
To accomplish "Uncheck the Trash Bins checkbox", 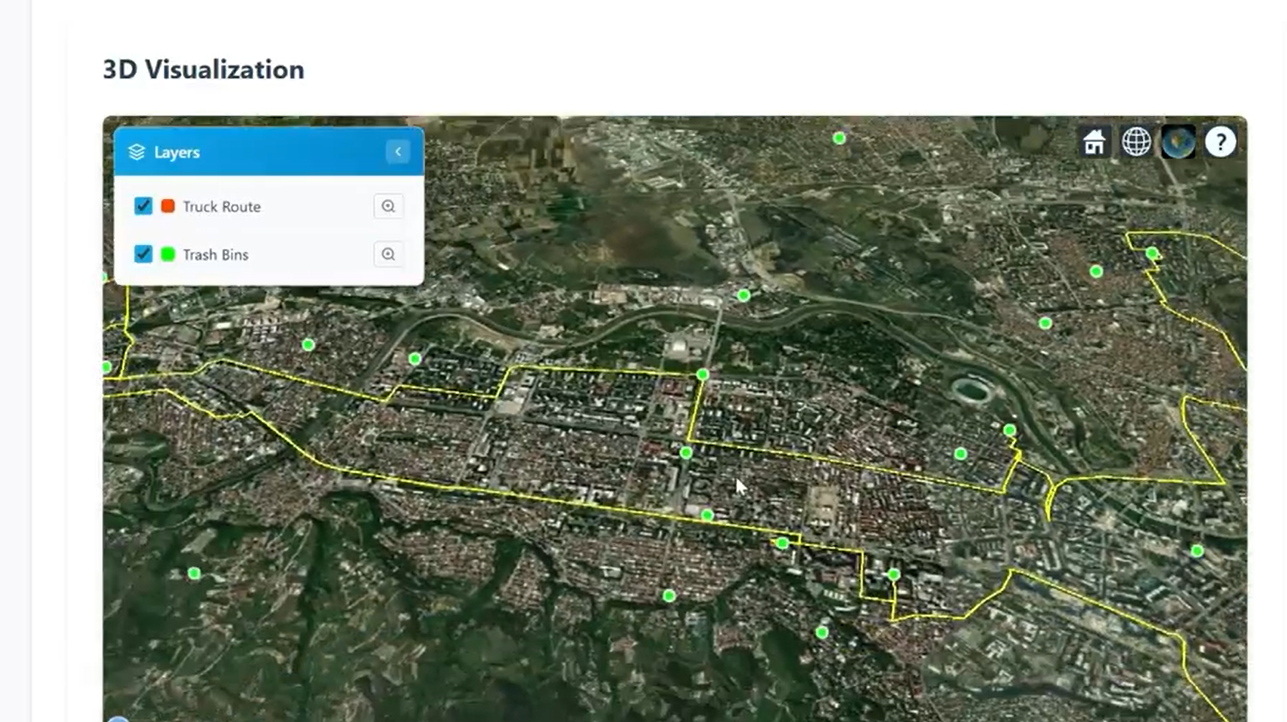I will [x=143, y=254].
